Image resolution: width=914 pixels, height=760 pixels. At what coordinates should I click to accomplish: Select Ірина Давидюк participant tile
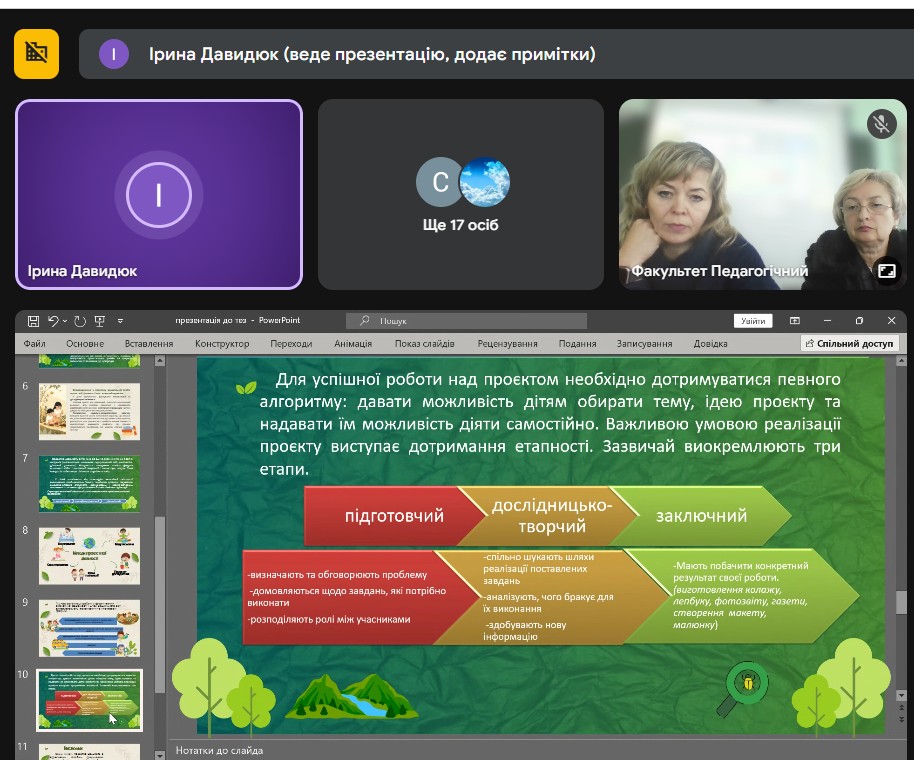coord(159,195)
